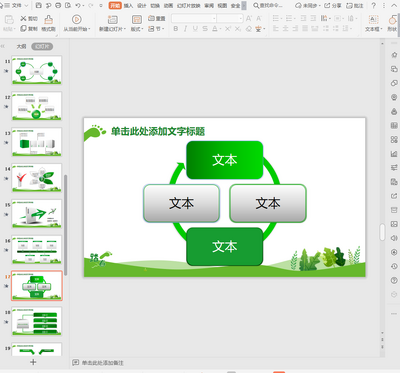Open the Animation (动画) ribbon tab

coord(168,6)
